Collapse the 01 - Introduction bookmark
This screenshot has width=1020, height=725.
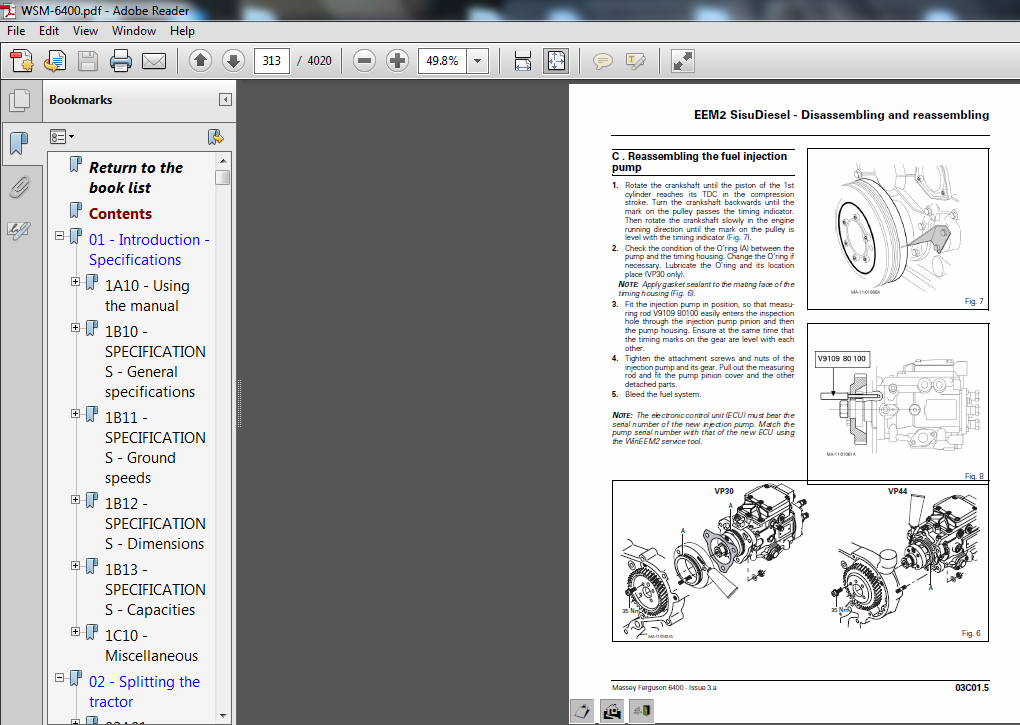click(59, 235)
